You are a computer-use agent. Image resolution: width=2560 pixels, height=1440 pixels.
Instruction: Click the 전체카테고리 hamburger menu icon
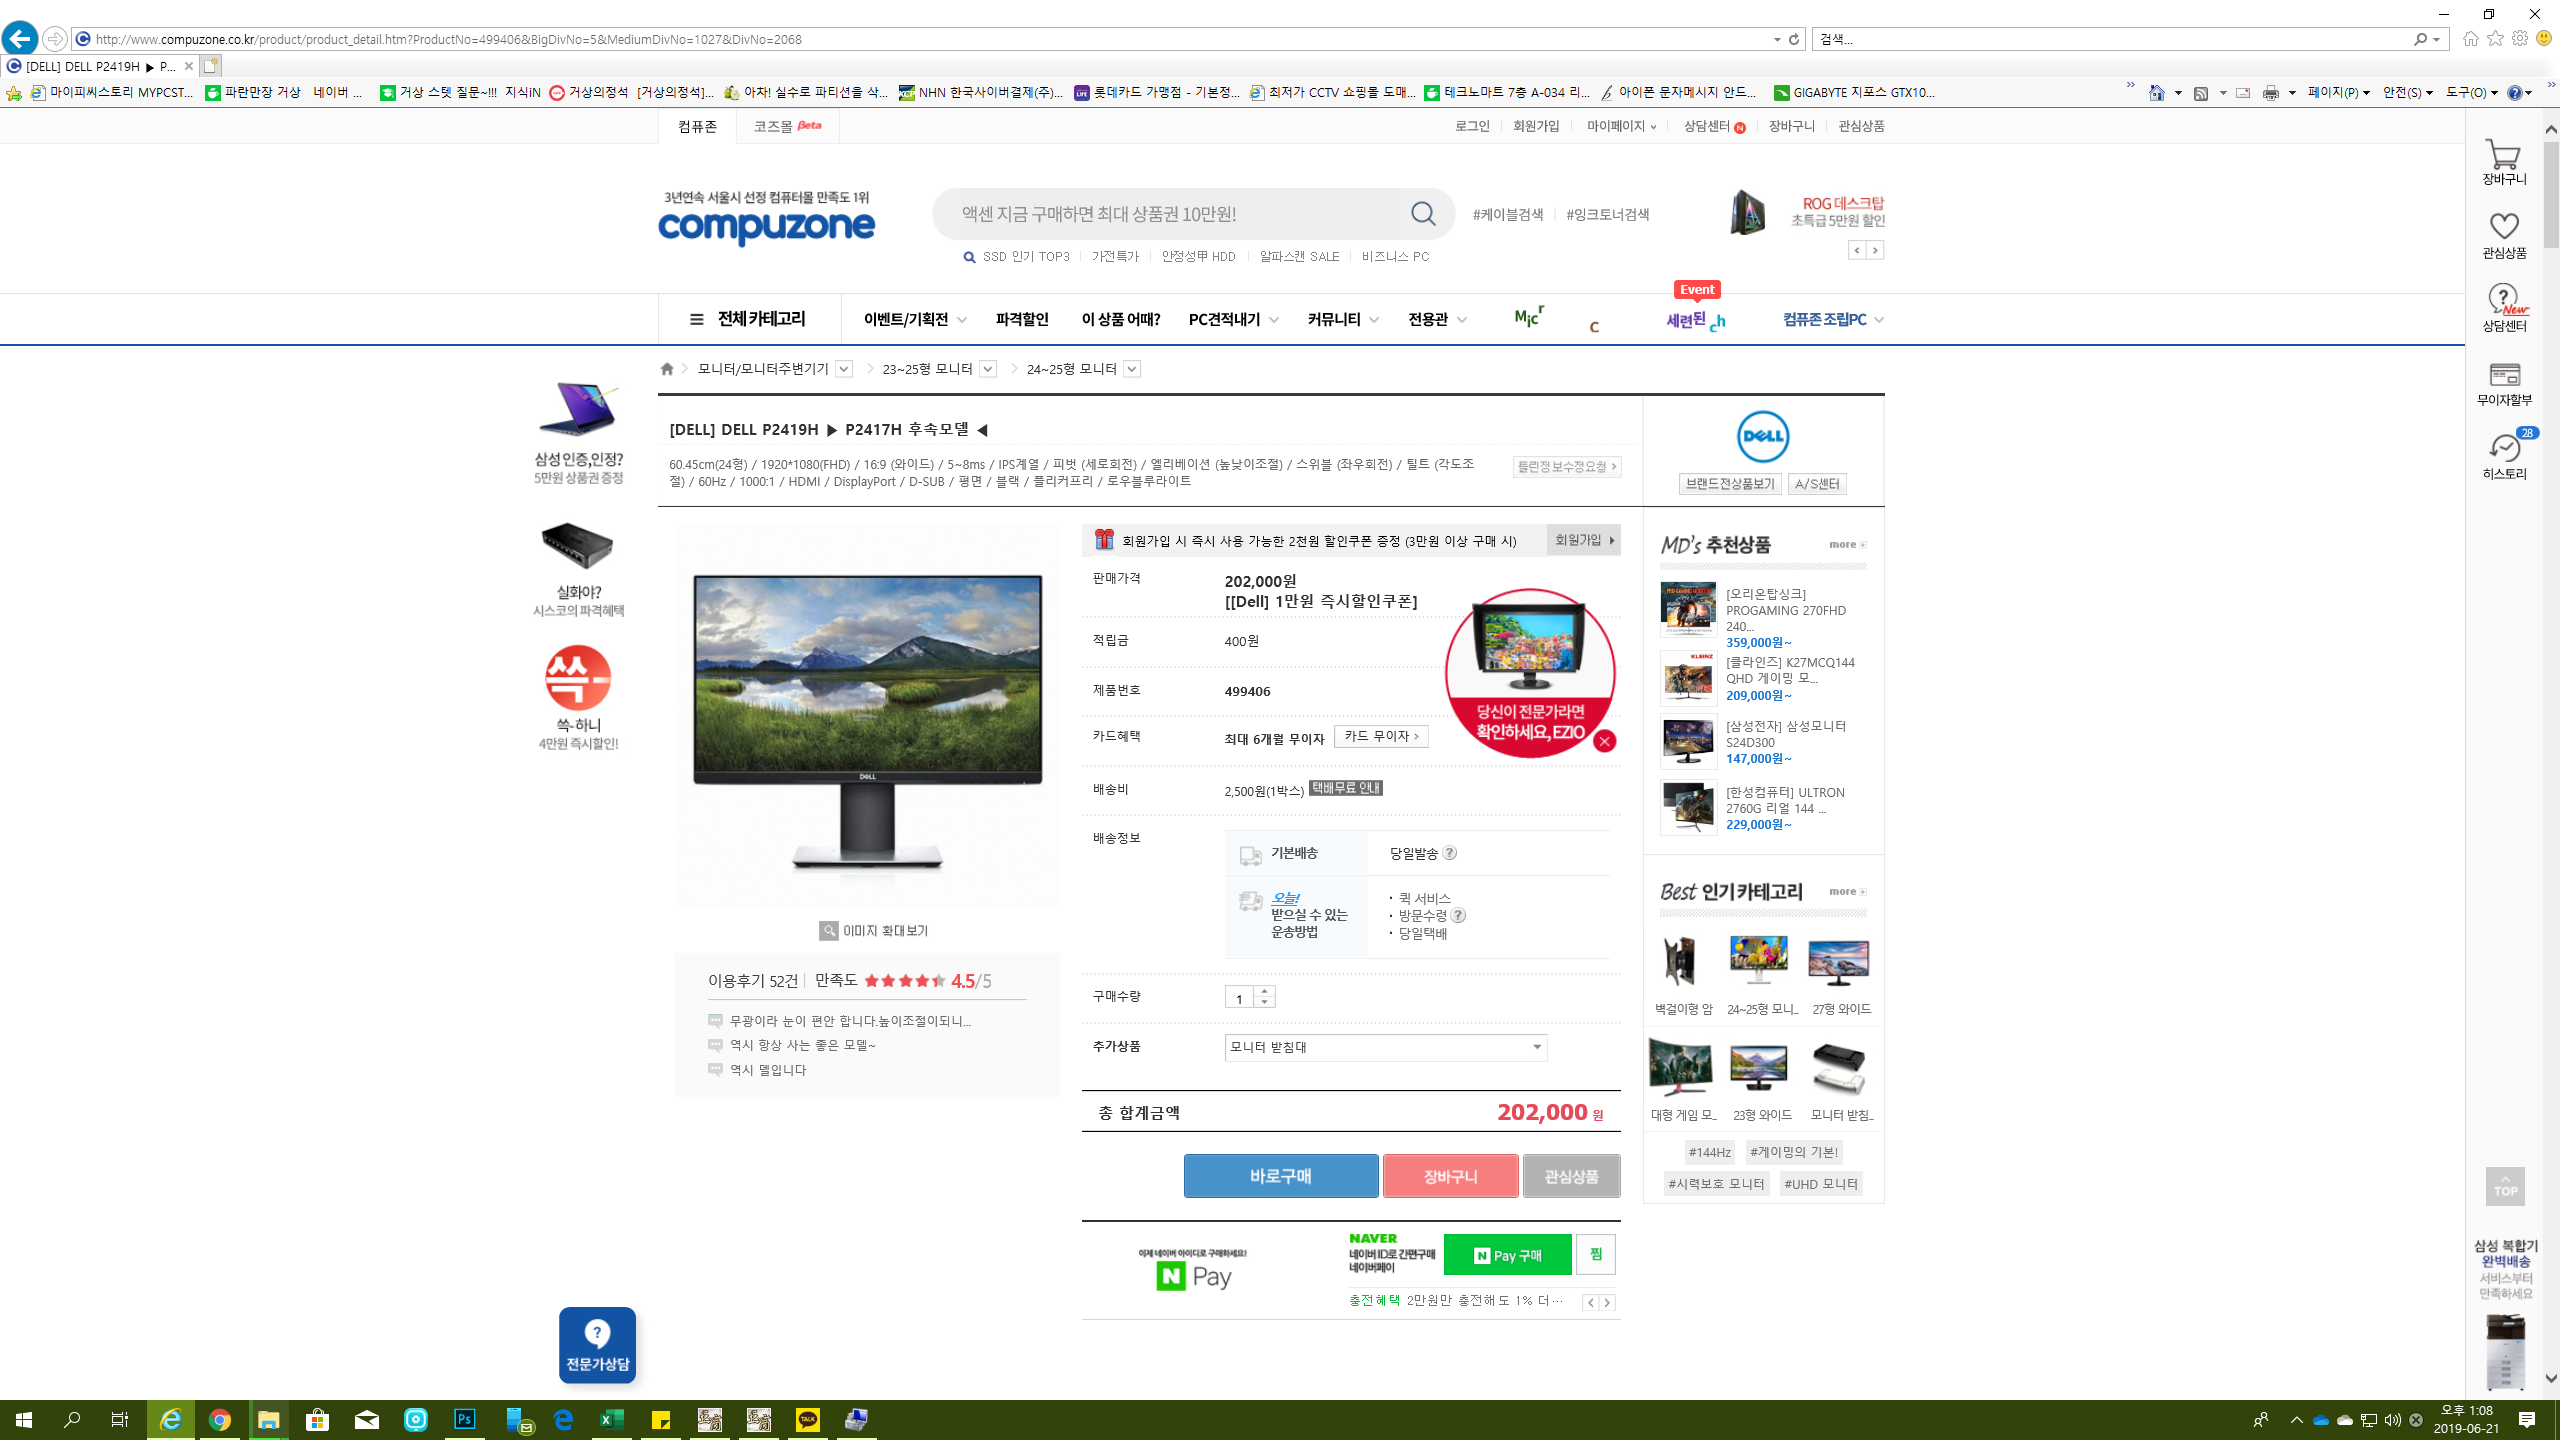[696, 319]
